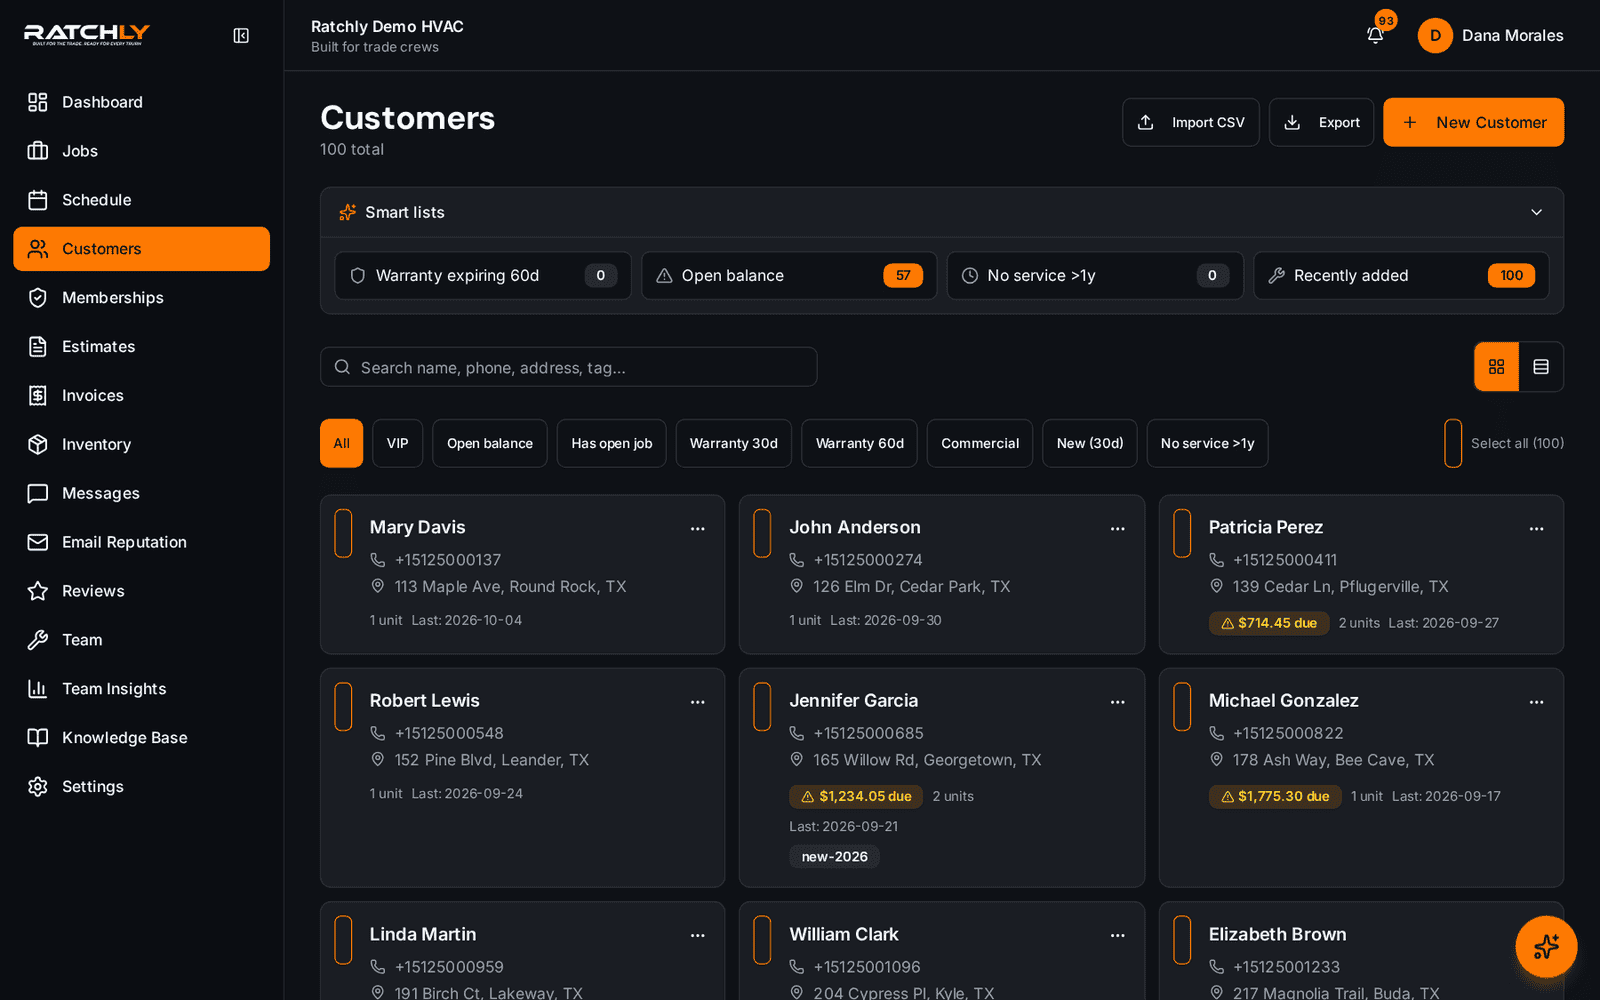1600x1000 pixels.
Task: Check John Anderson customer checkbox
Action: click(762, 533)
